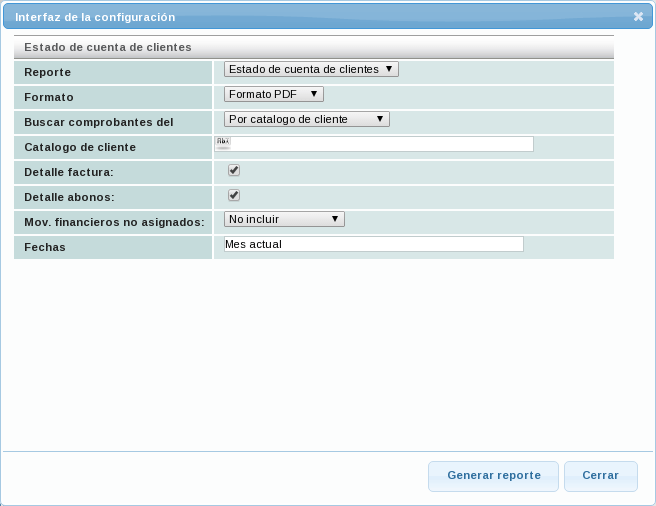Expand the Formato PDF dropdown

tap(273, 94)
